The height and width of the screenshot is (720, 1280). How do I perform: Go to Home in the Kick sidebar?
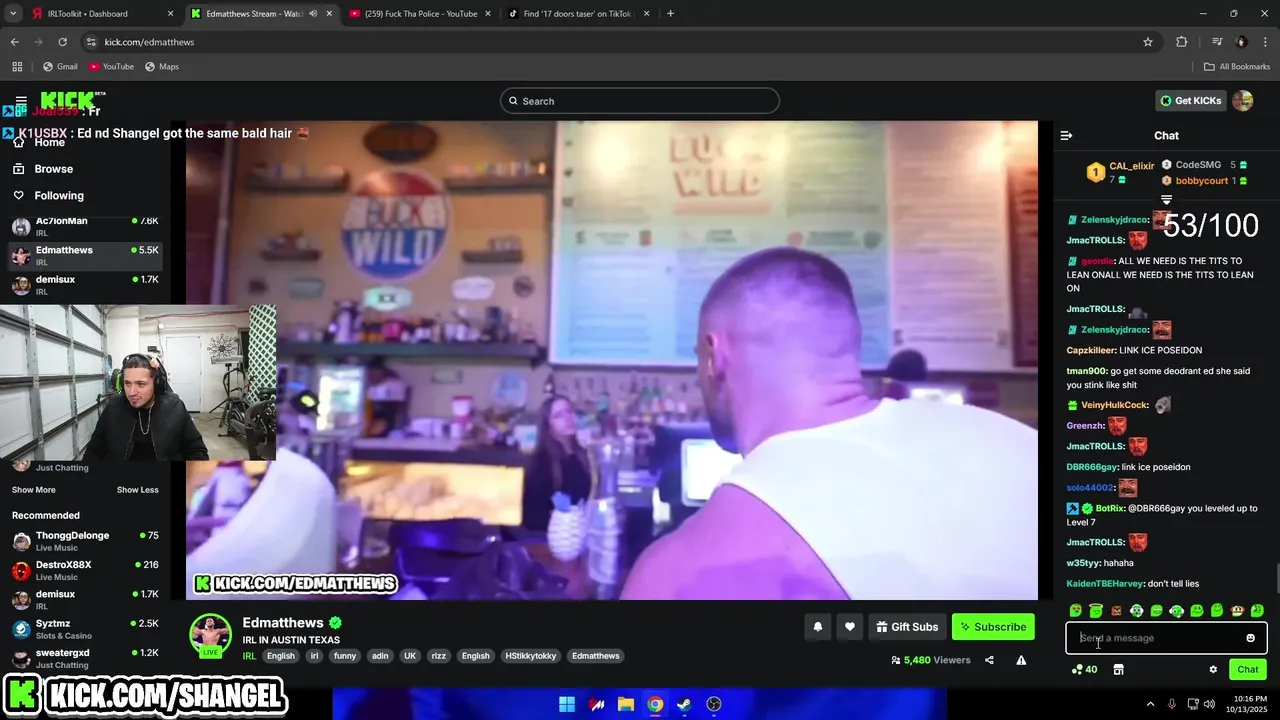pyautogui.click(x=39, y=142)
